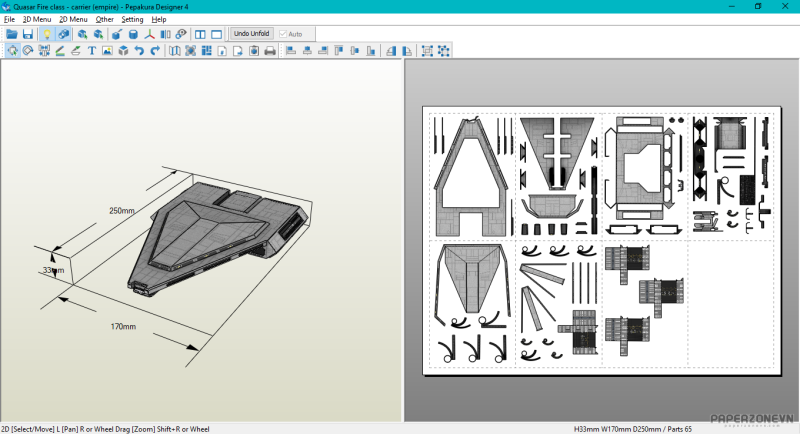800x434 pixels.
Task: Expand the Setting menu
Action: coord(132,19)
